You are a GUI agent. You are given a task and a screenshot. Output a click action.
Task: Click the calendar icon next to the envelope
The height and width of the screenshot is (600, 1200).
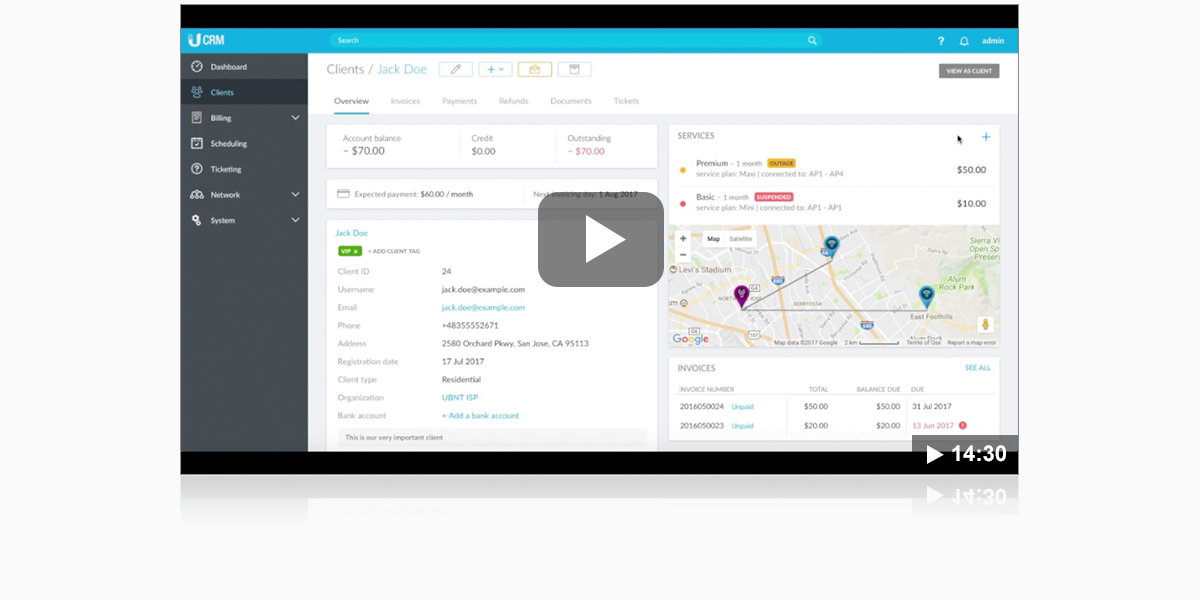click(x=573, y=69)
